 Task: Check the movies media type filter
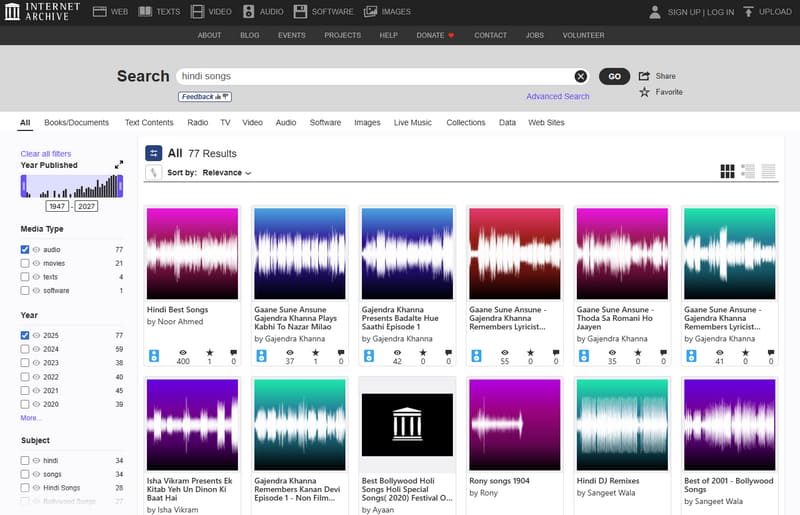pos(24,263)
